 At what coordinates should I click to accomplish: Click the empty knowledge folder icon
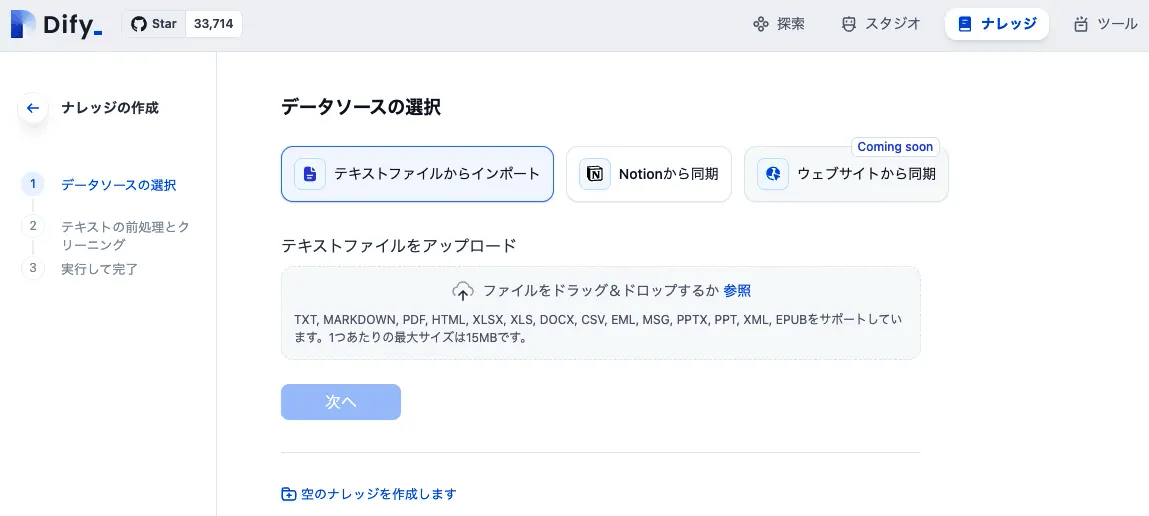coord(289,494)
